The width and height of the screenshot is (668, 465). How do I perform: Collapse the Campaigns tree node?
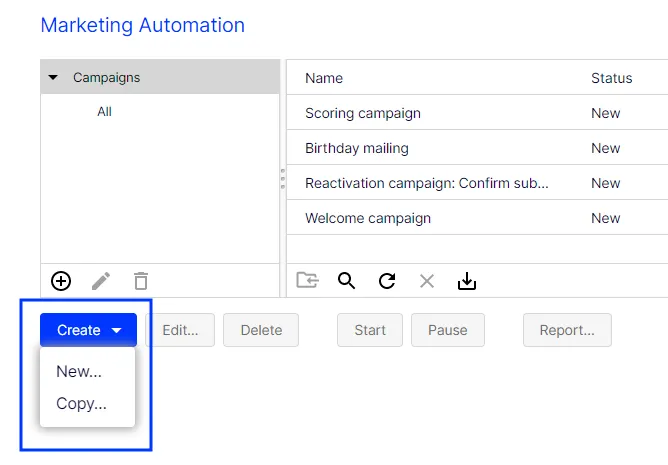coord(53,78)
